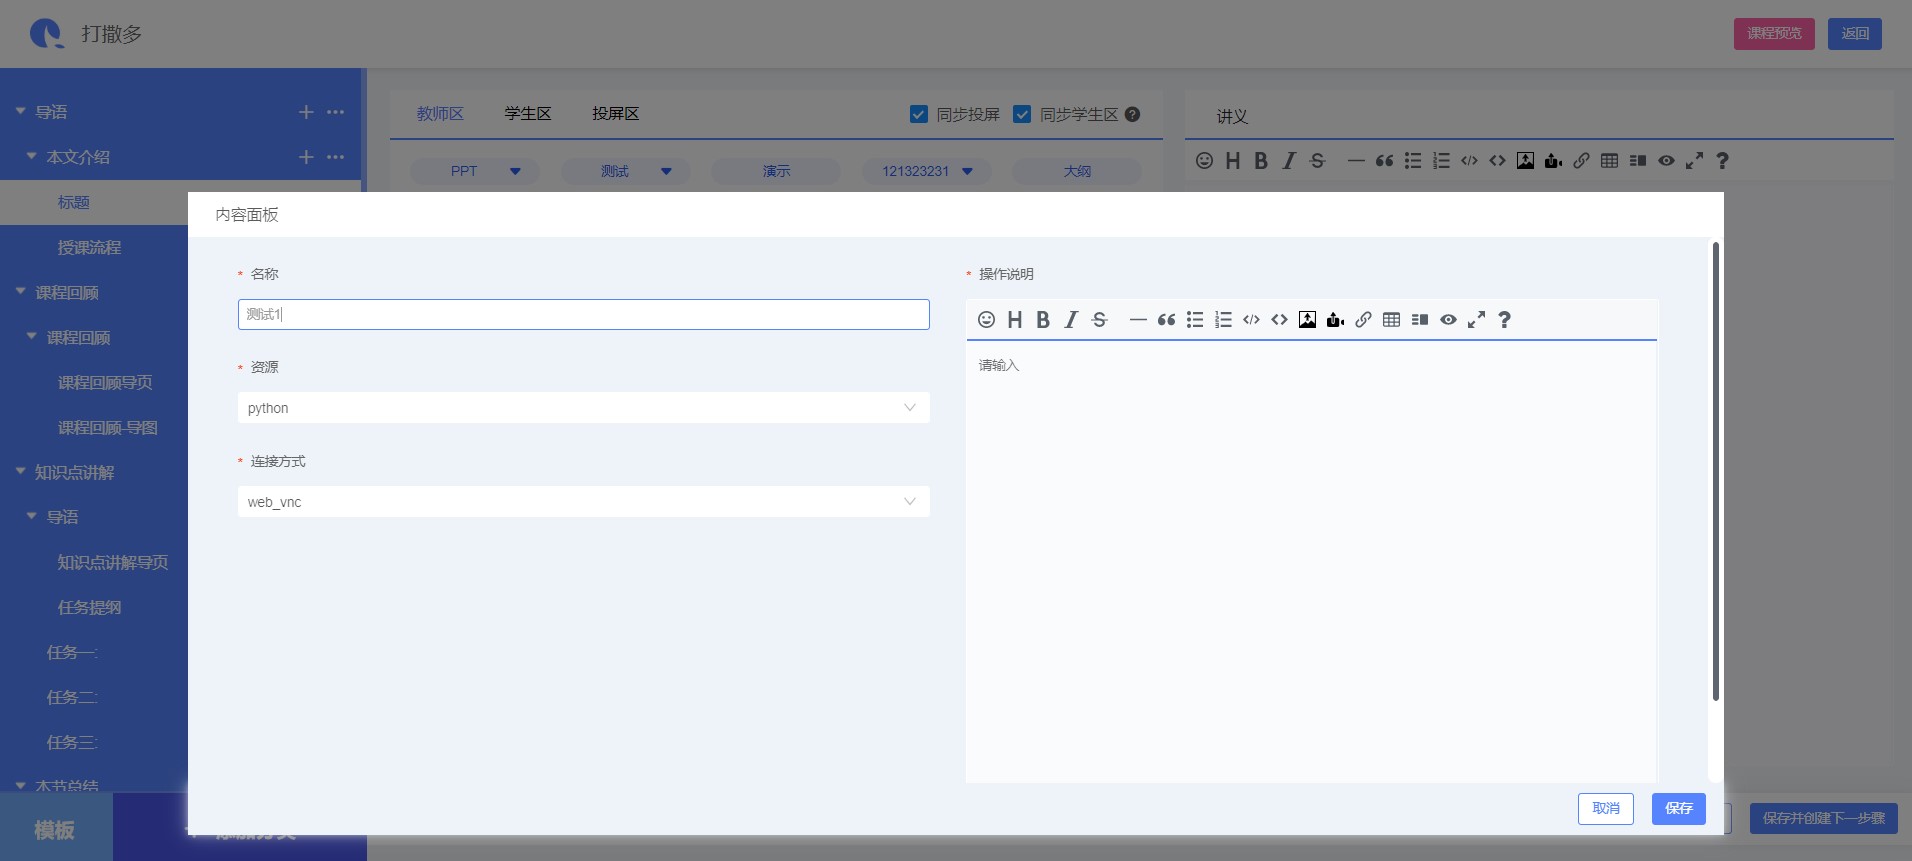Click 操作说明 text area placeholder 请输入
This screenshot has height=861, width=1912.
click(999, 365)
